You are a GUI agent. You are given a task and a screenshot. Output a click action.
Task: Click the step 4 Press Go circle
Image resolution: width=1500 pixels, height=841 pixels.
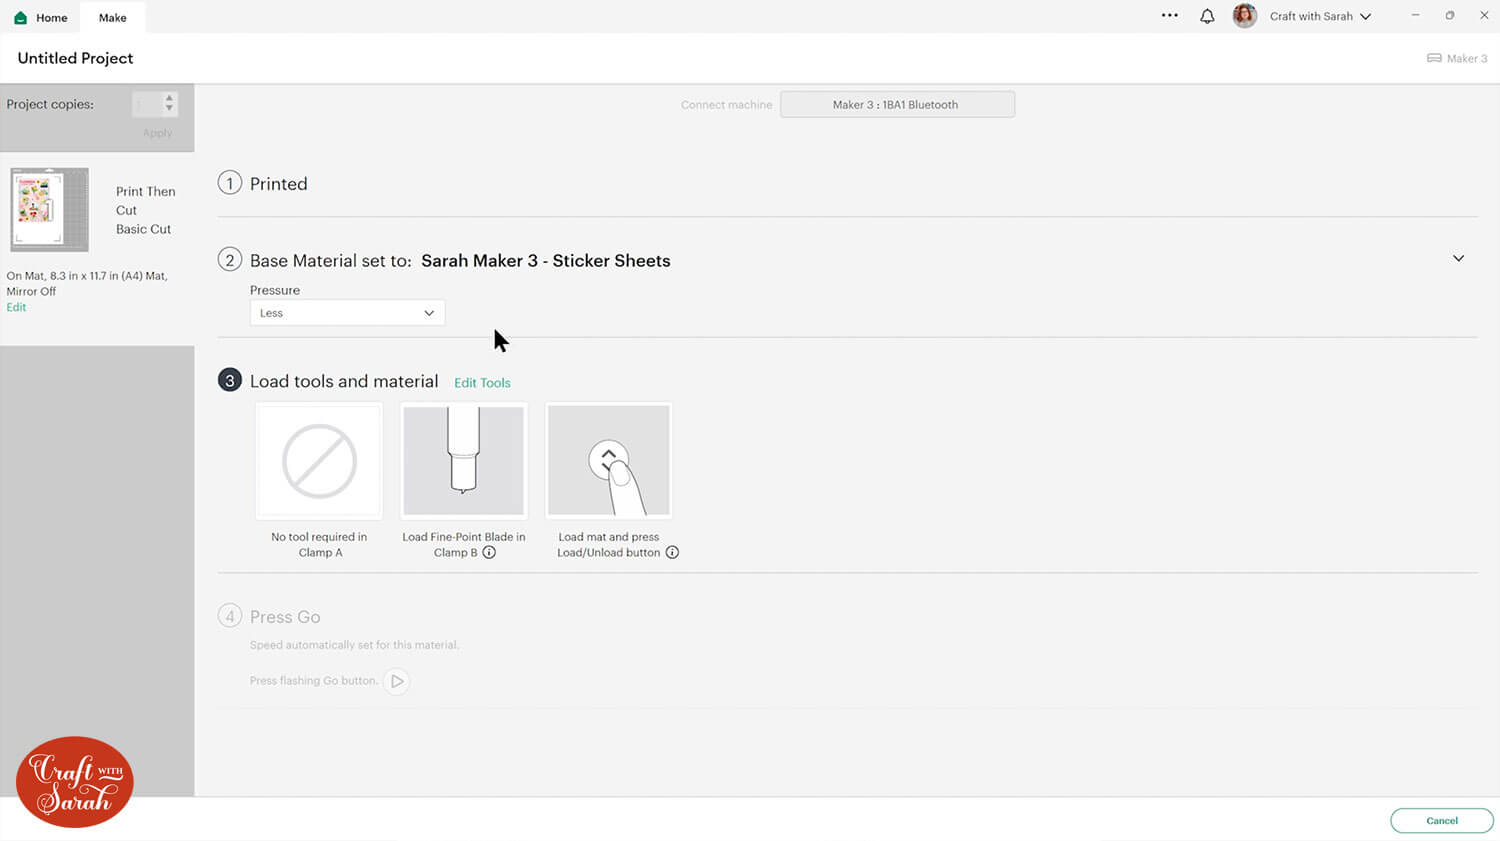tap(230, 616)
